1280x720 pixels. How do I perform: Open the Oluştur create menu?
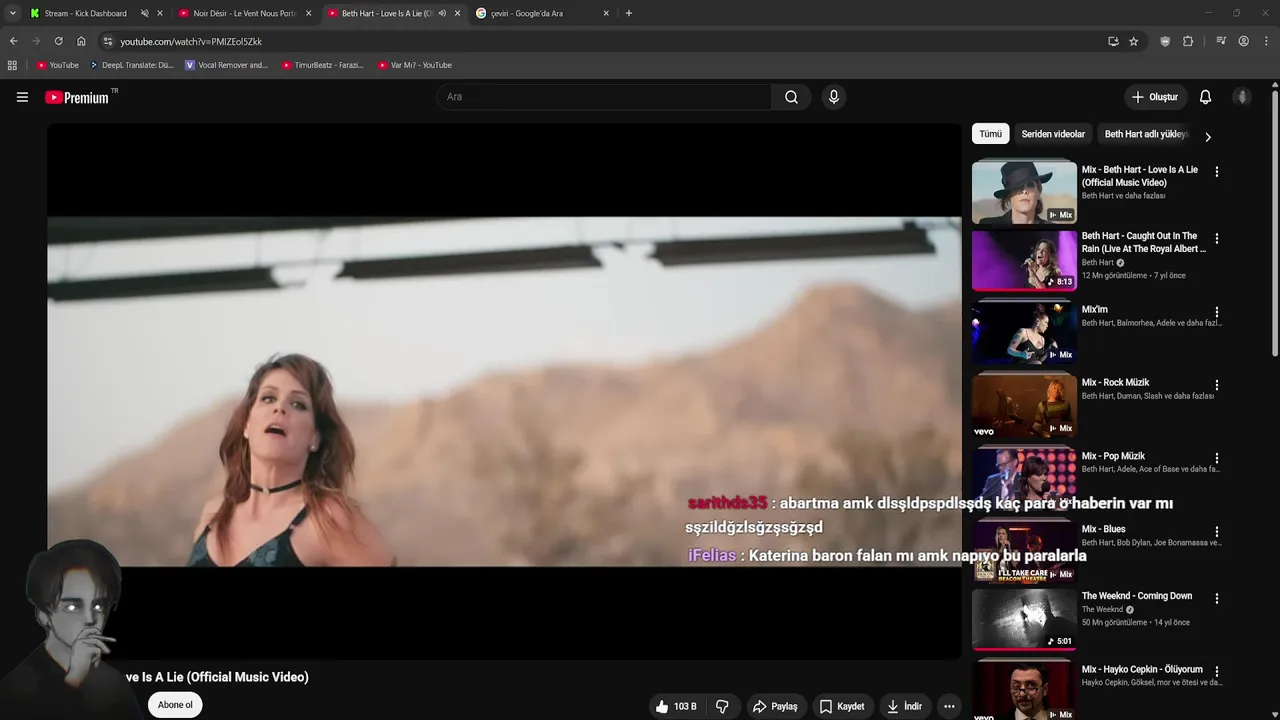coord(1154,97)
